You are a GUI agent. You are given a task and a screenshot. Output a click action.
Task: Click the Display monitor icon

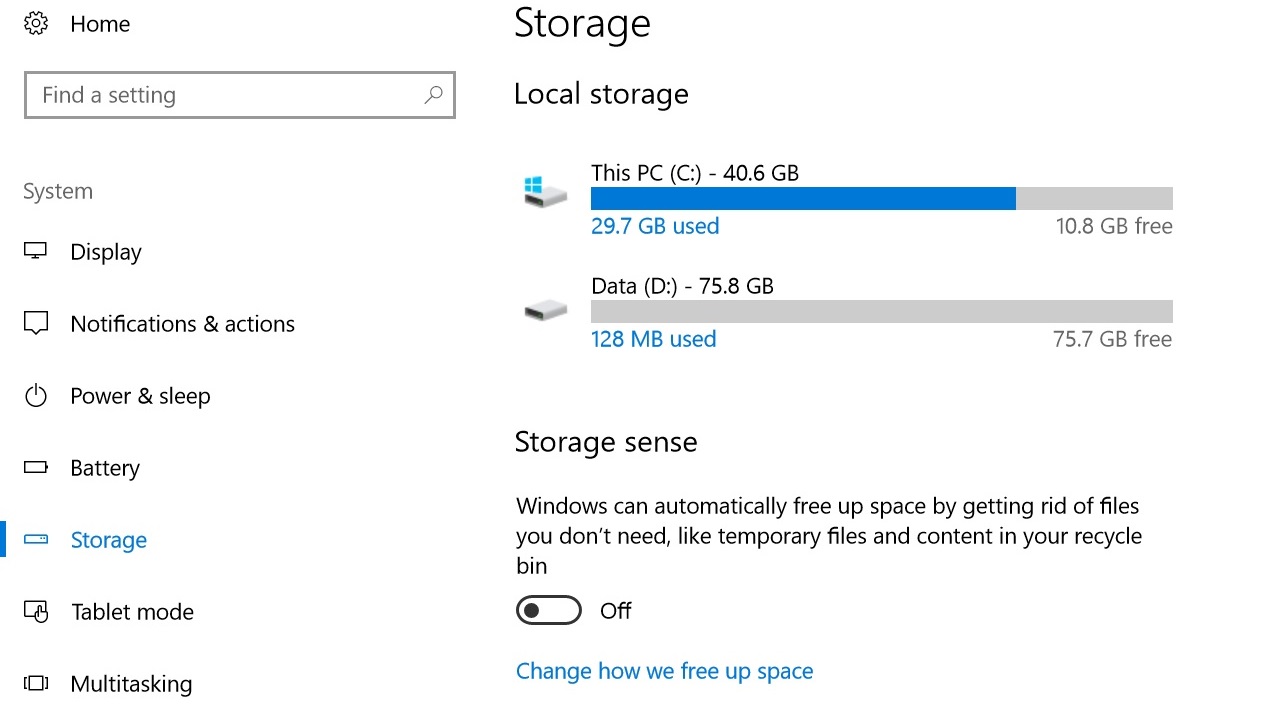pos(36,252)
